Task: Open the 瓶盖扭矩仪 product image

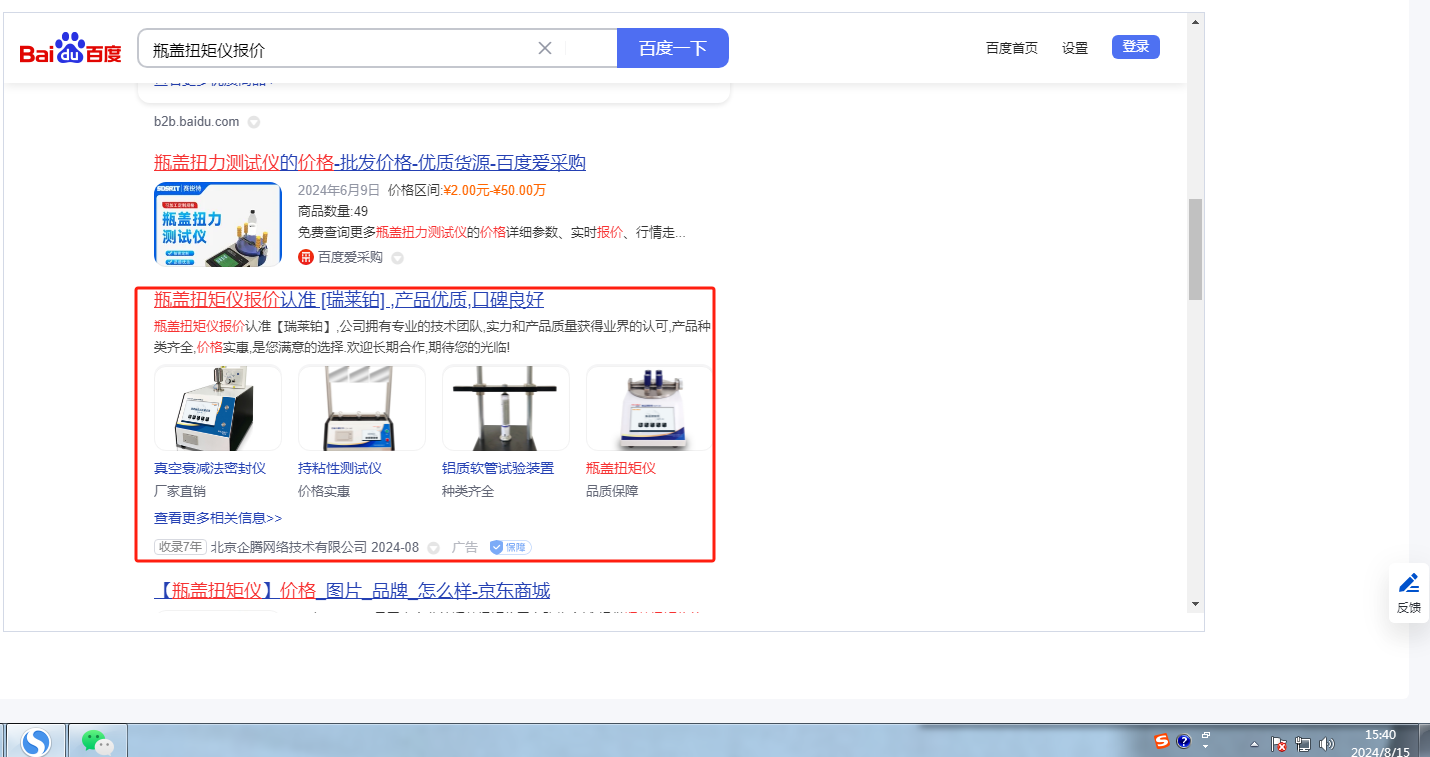Action: tap(649, 408)
